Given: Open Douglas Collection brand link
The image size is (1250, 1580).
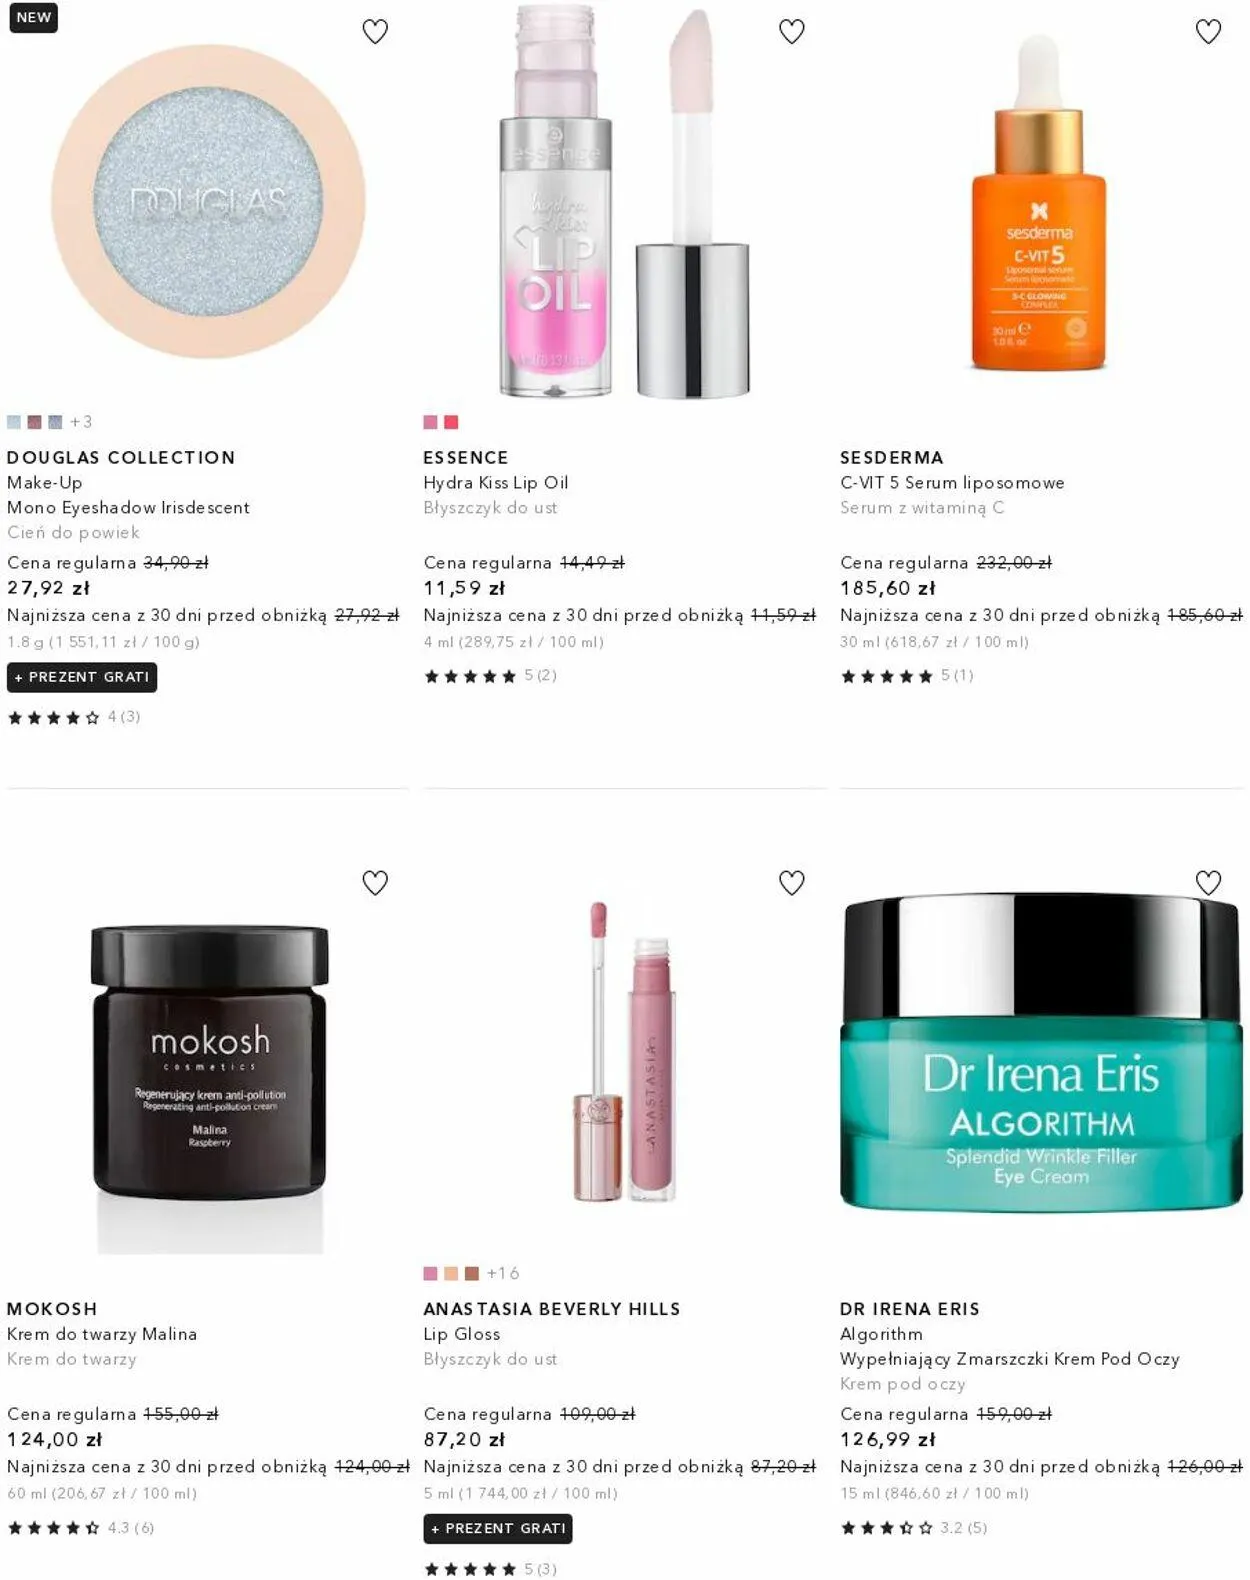Looking at the screenshot, I should (121, 457).
